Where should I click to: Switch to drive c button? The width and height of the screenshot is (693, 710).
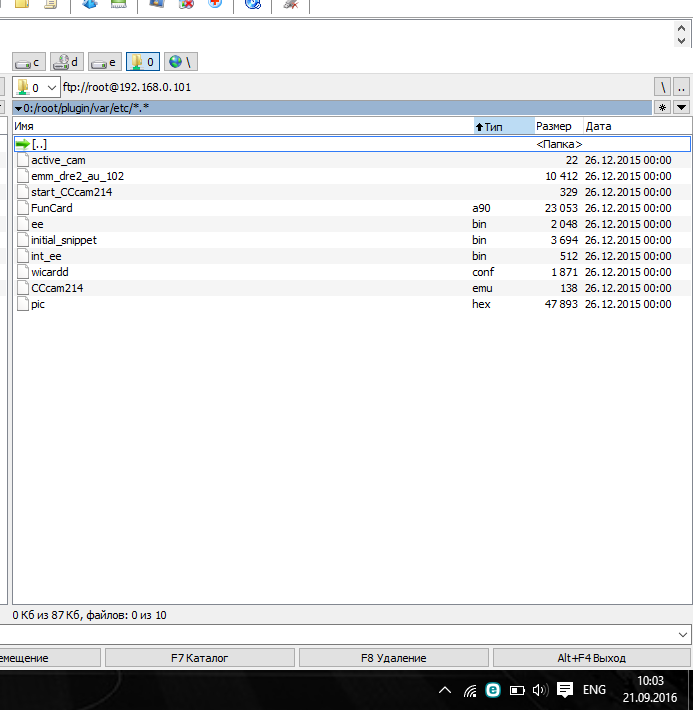click(29, 62)
